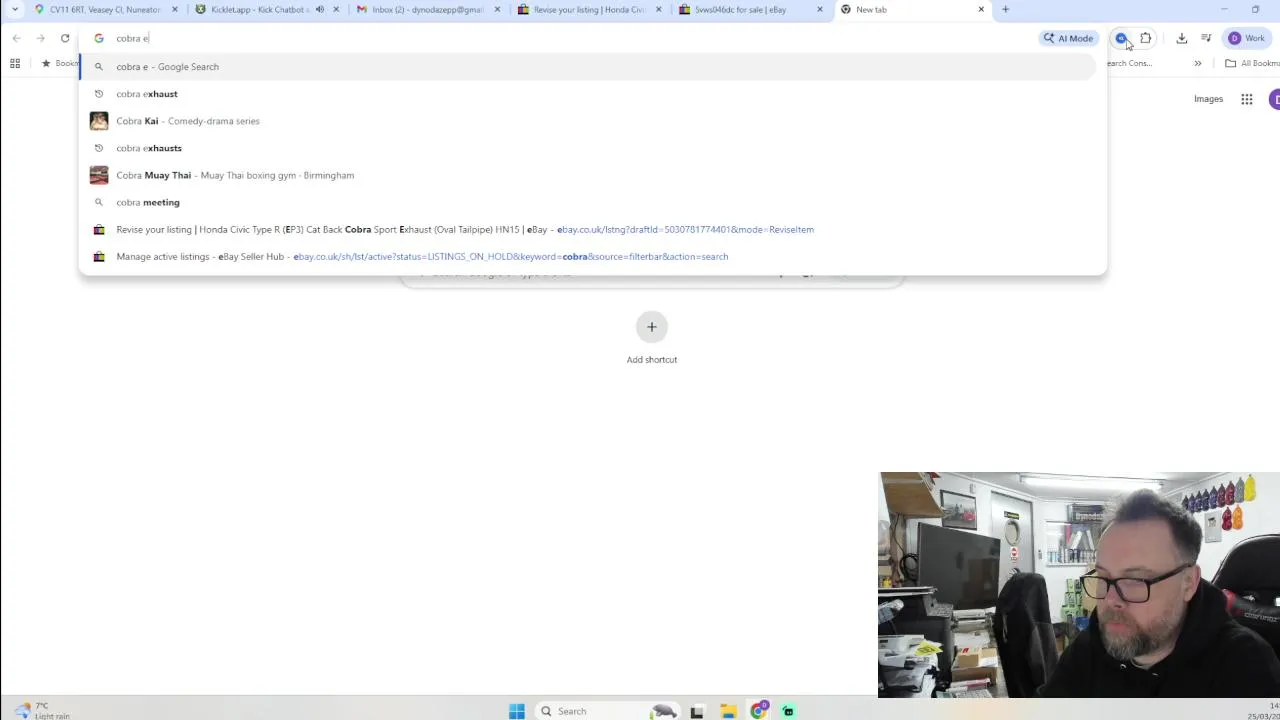Click the Cobra Muay Thai thumbnail image
Screen dimensions: 1280x720
point(99,175)
